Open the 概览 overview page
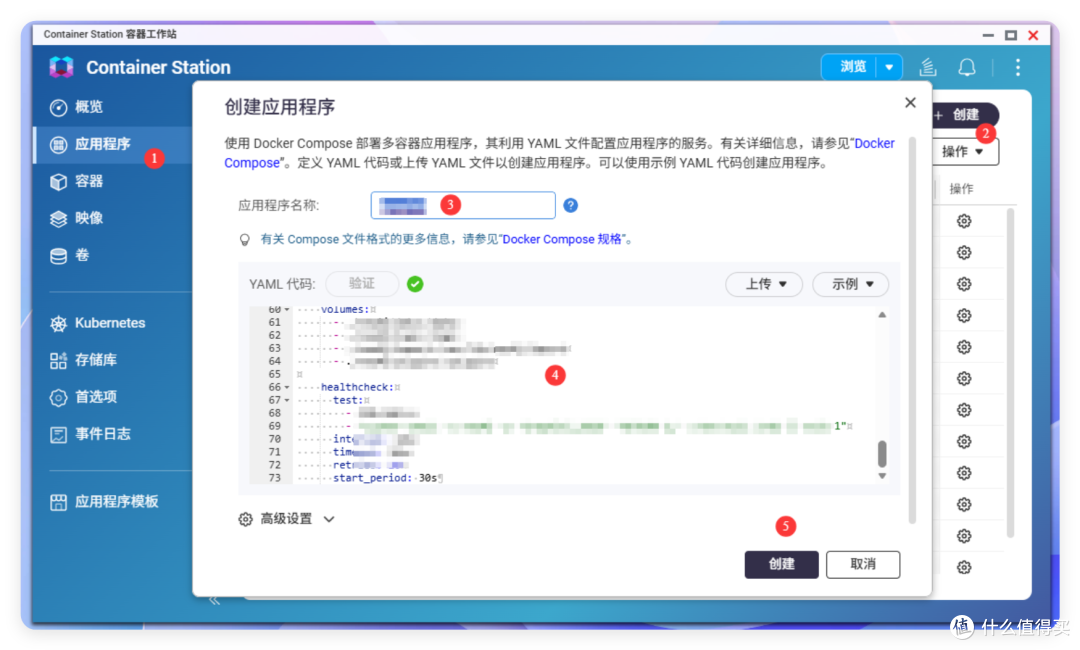 [x=76, y=107]
